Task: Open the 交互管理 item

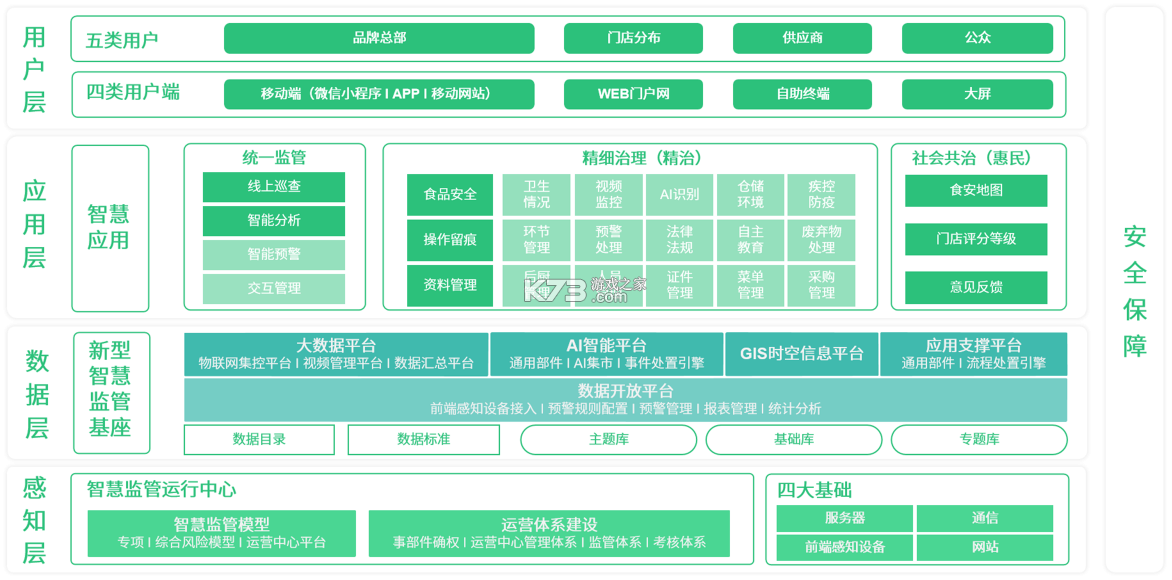Action: pos(274,289)
